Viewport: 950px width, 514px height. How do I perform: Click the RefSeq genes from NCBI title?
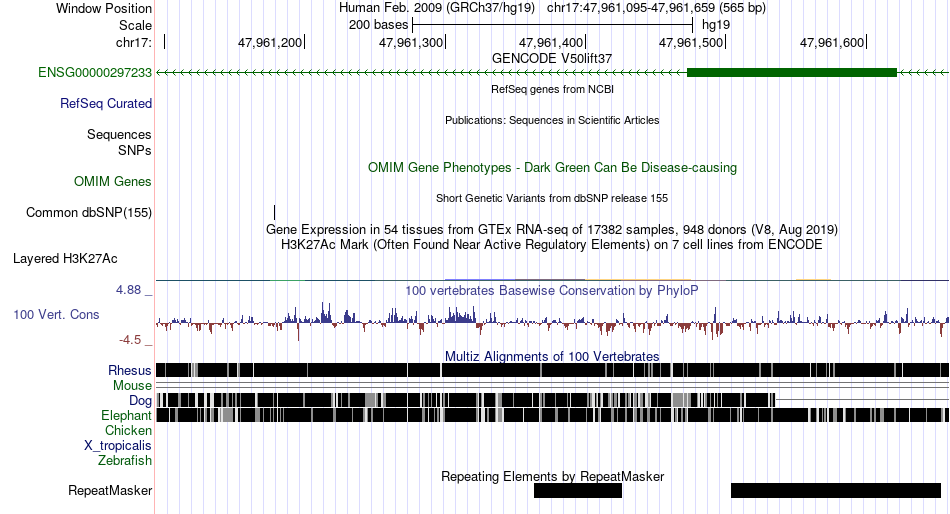(x=553, y=89)
